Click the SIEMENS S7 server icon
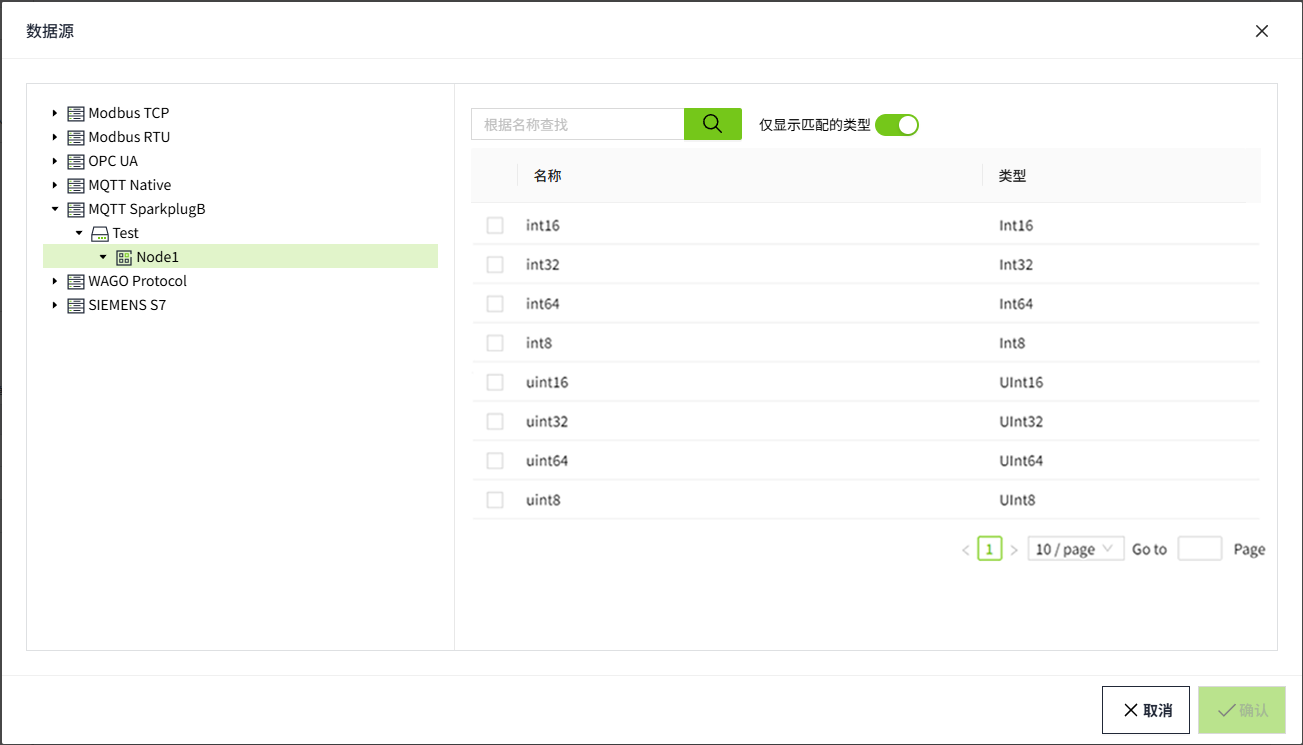Viewport: 1303px width, 745px height. 75,306
